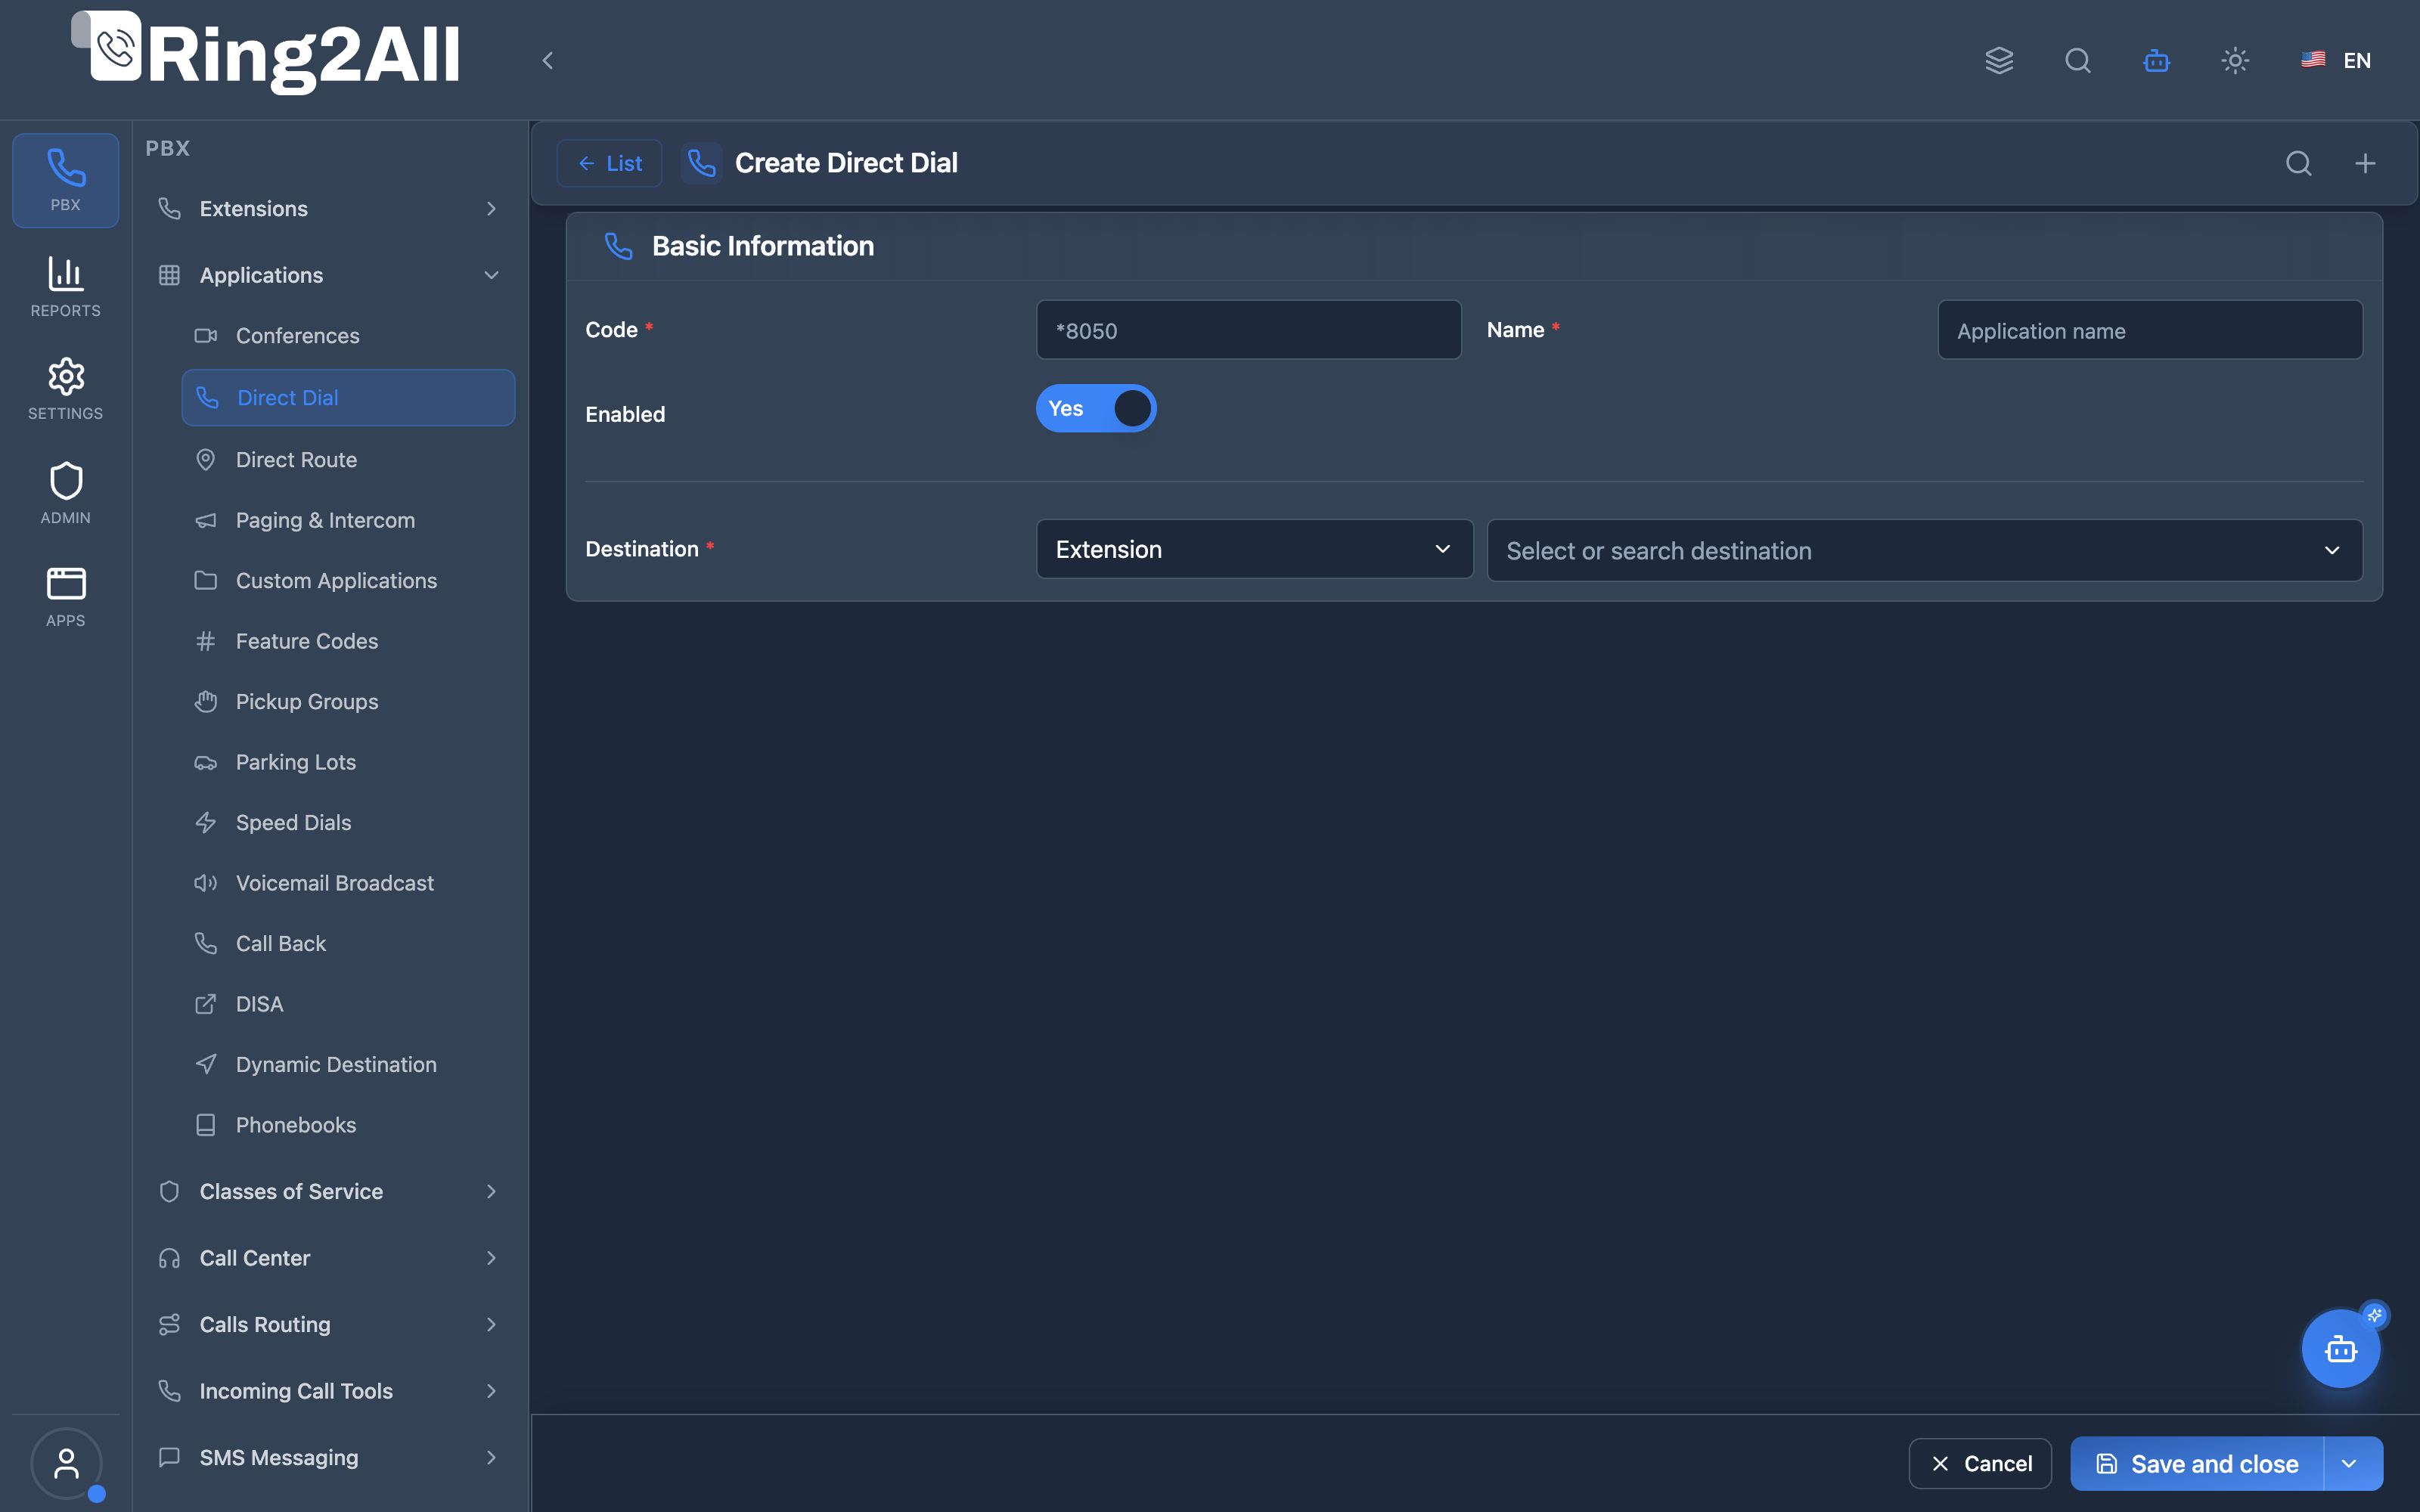Expand the SMS Messaging group

[x=330, y=1457]
